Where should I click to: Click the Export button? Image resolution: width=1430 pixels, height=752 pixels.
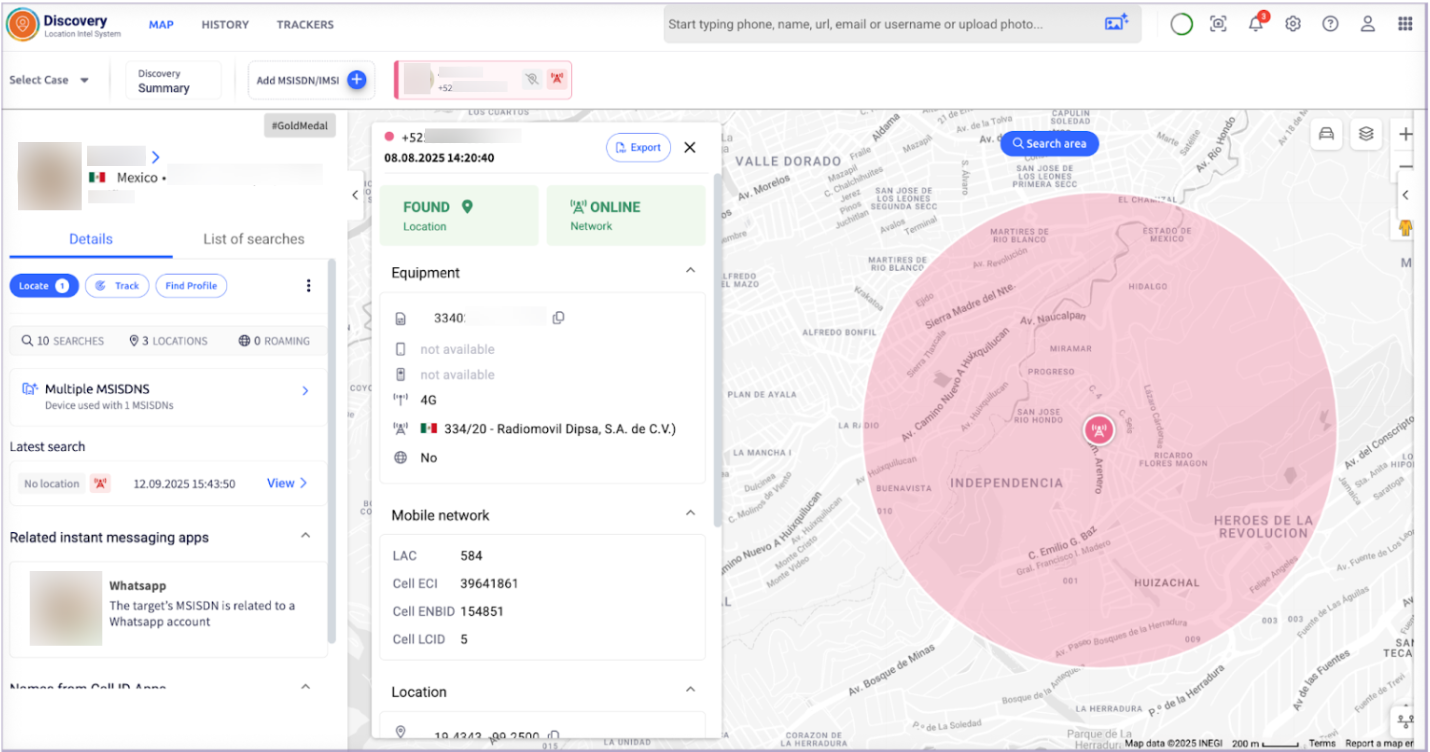point(638,148)
